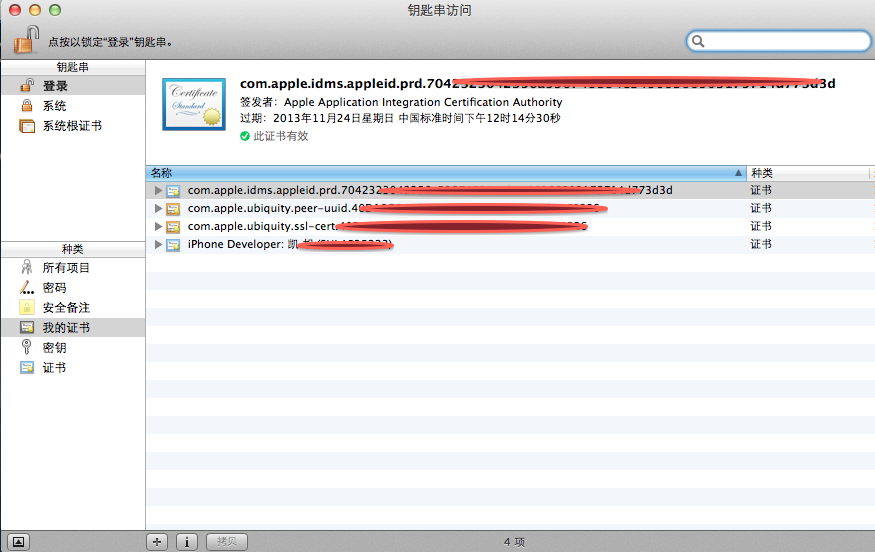Screen dimensions: 875x552
Task: Toggle the bottom-left sidebar view button
Action: (18, 541)
